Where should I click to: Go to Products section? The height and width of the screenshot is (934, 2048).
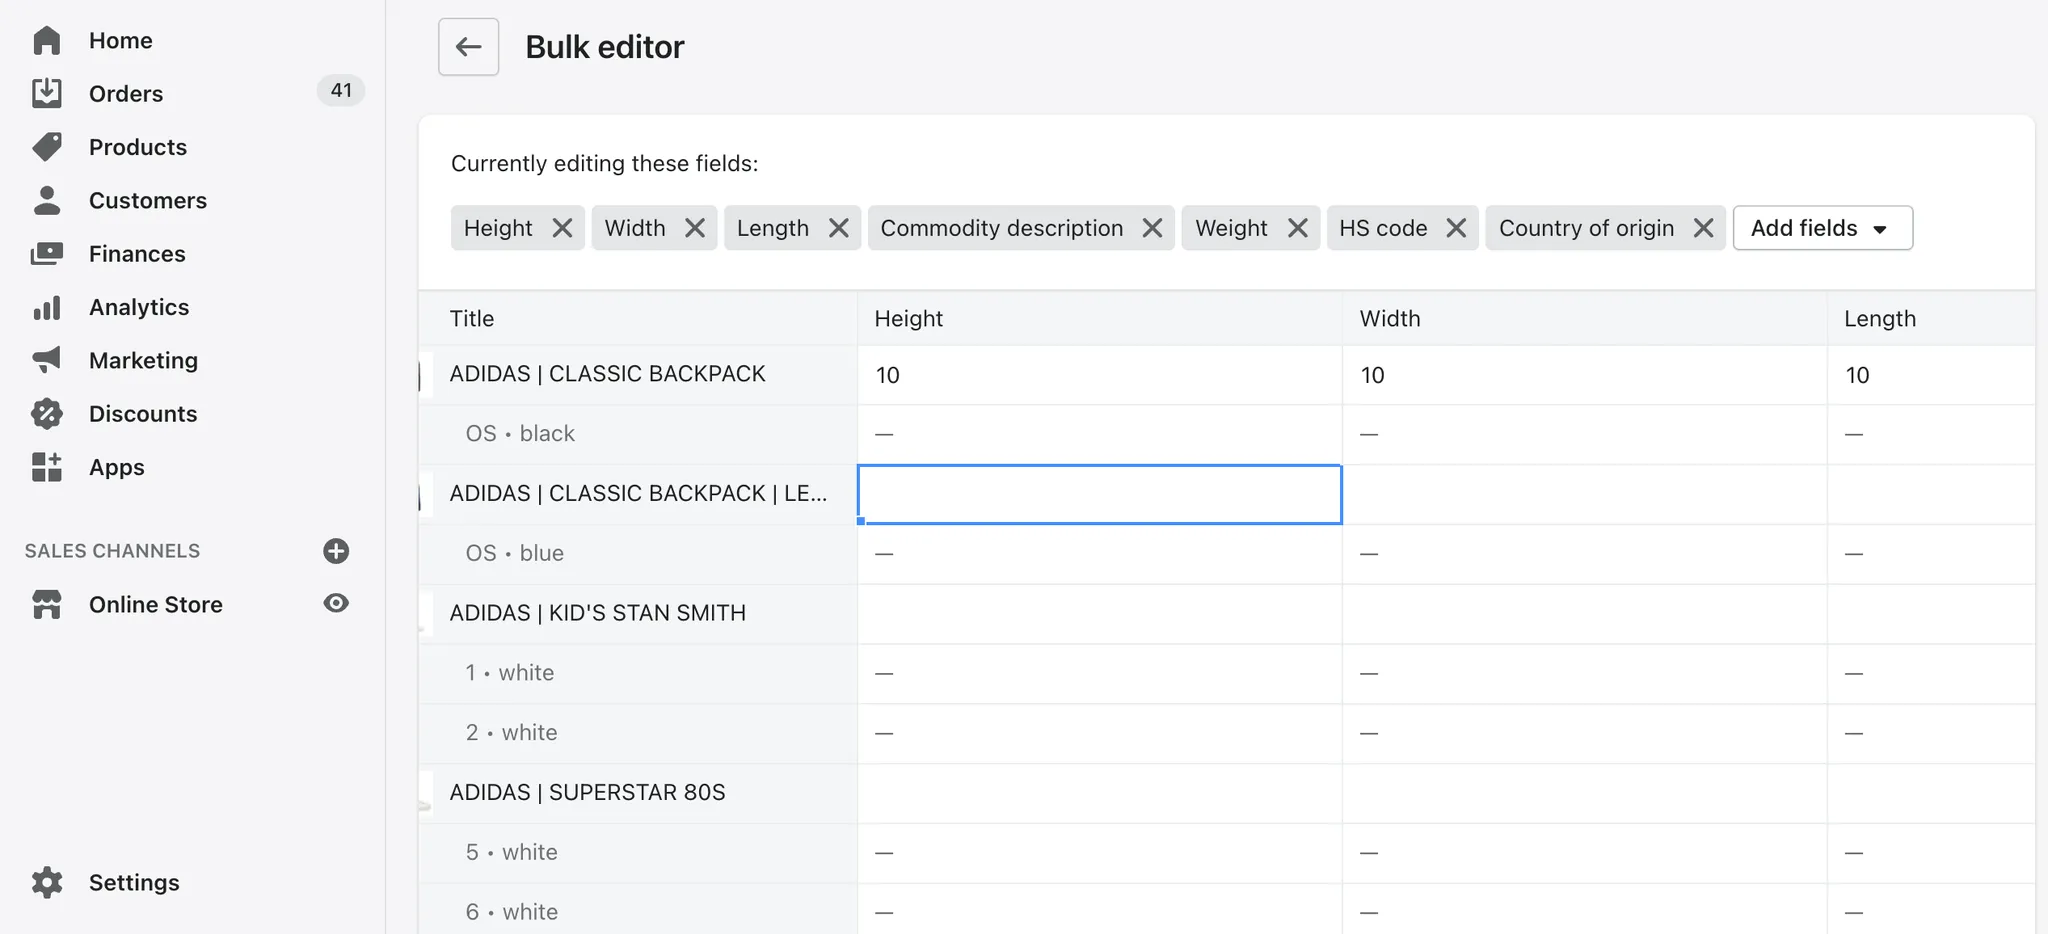coord(138,147)
